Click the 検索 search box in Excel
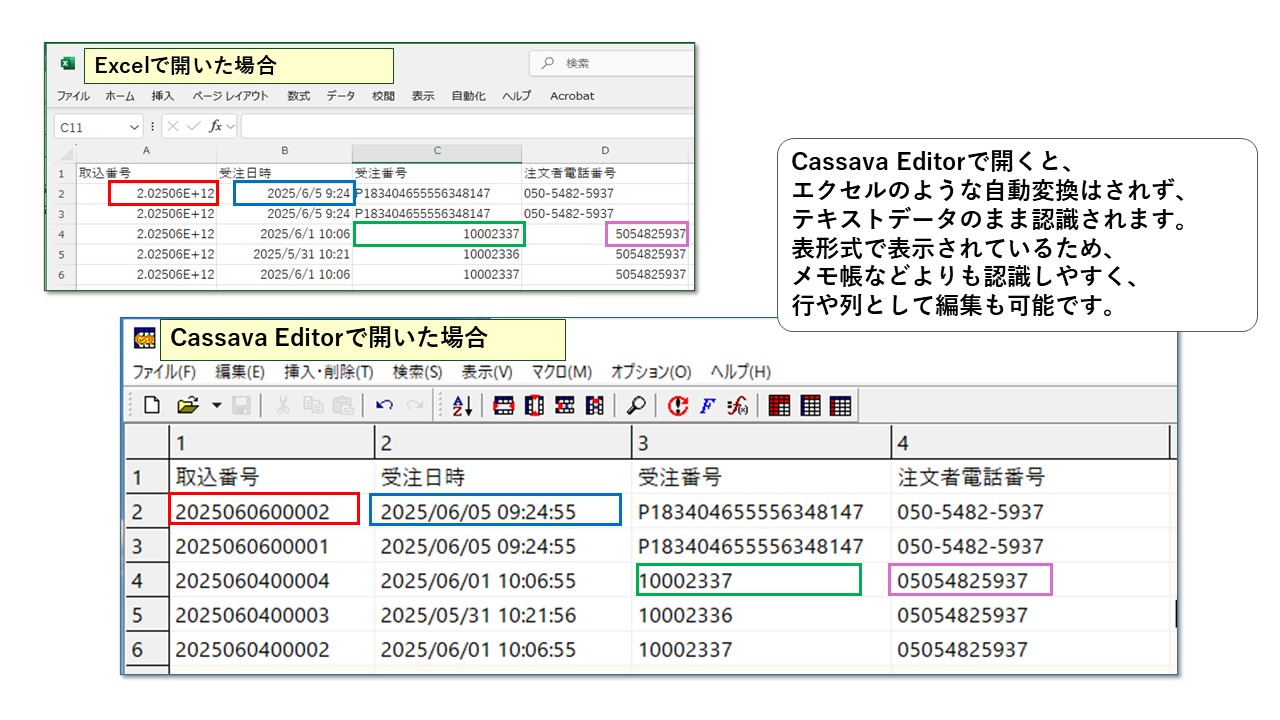The width and height of the screenshot is (1280, 720). tap(611, 63)
